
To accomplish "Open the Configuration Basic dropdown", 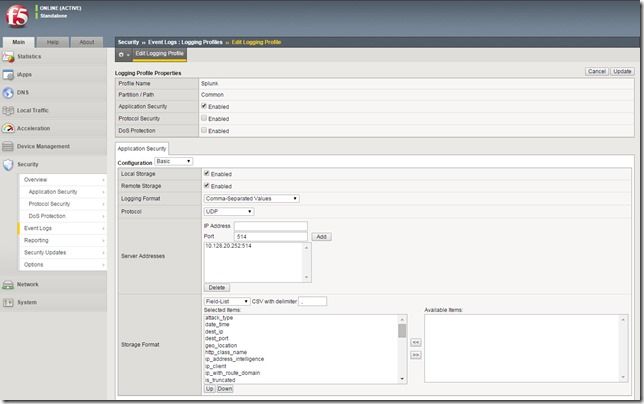I will [x=173, y=161].
